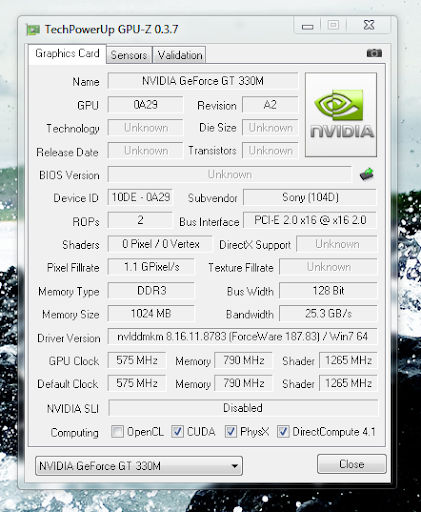The width and height of the screenshot is (421, 512).
Task: Click the Default Clock row Memory 790 MHz field
Action: coord(243,383)
